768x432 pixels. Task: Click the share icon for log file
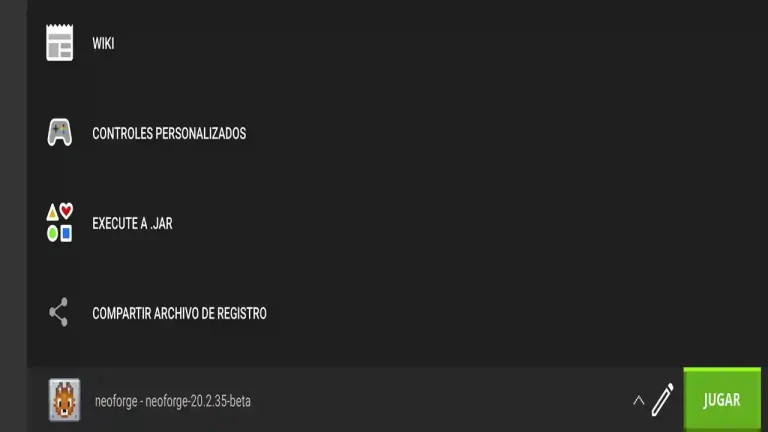click(x=58, y=312)
